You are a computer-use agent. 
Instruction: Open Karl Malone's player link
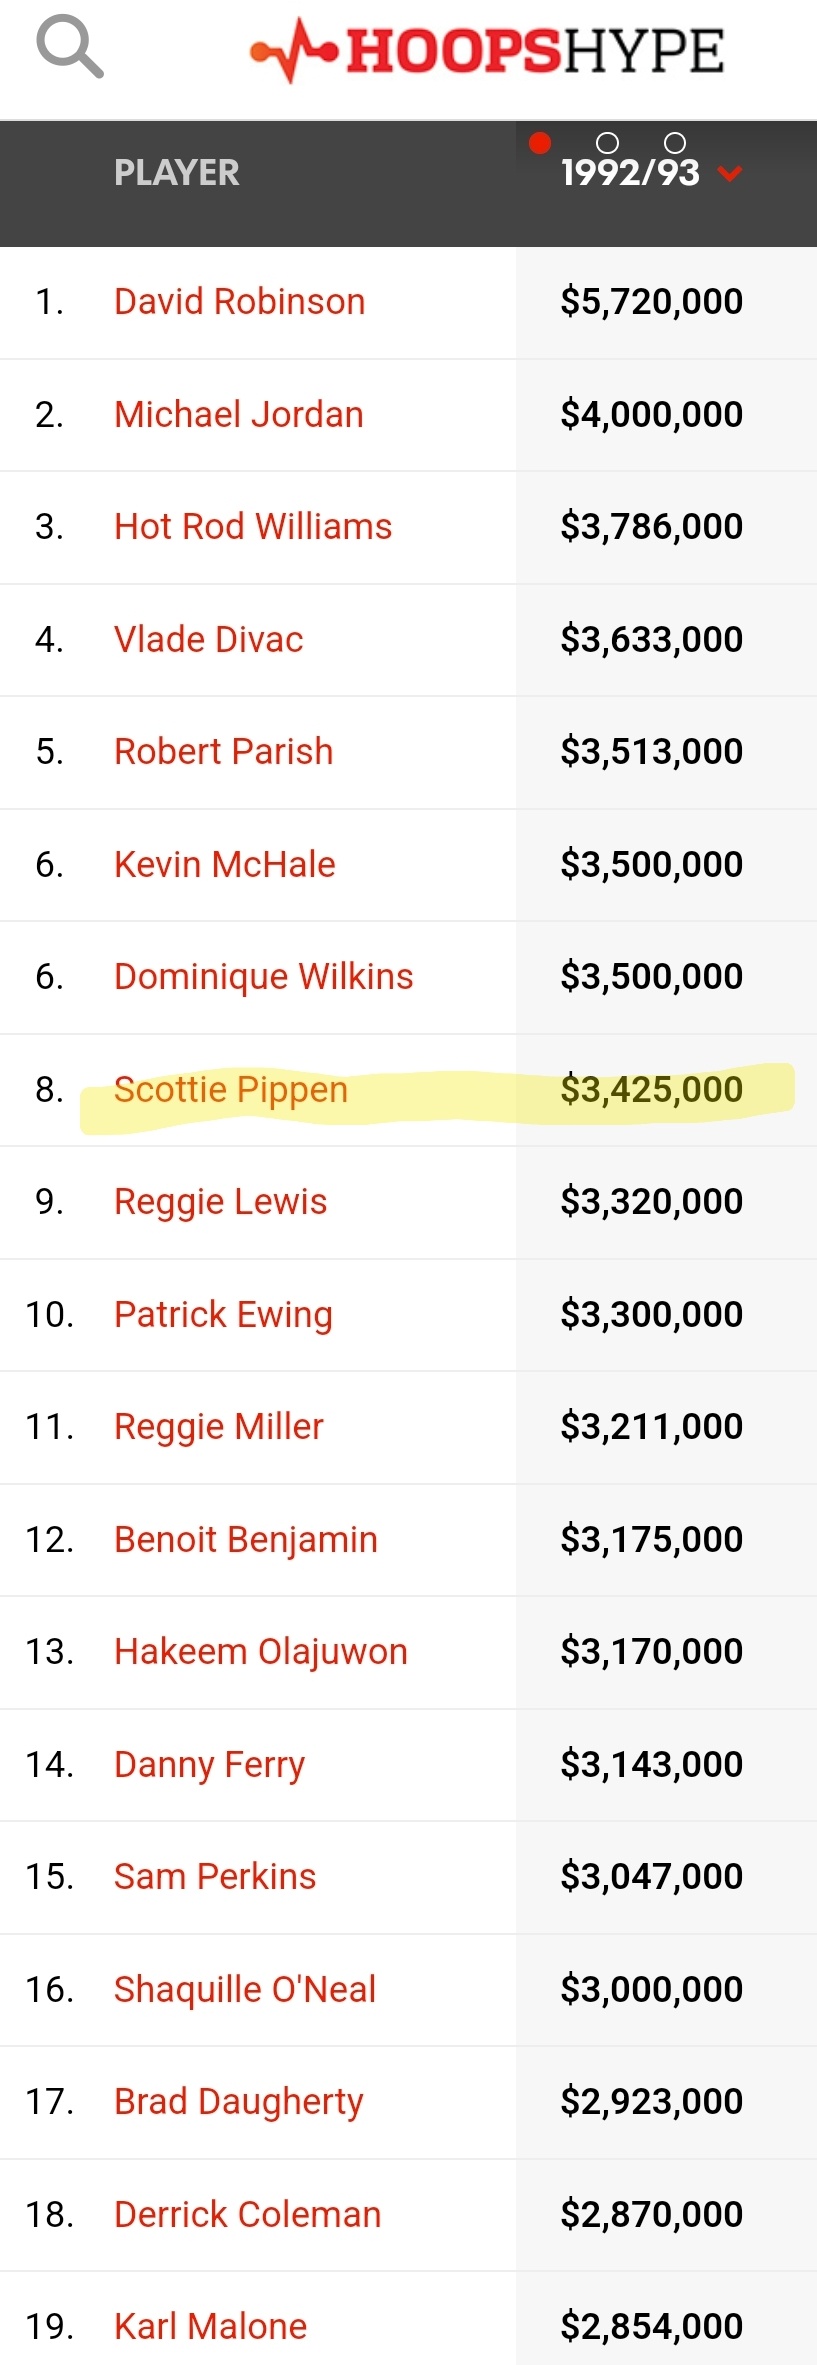click(x=211, y=2327)
